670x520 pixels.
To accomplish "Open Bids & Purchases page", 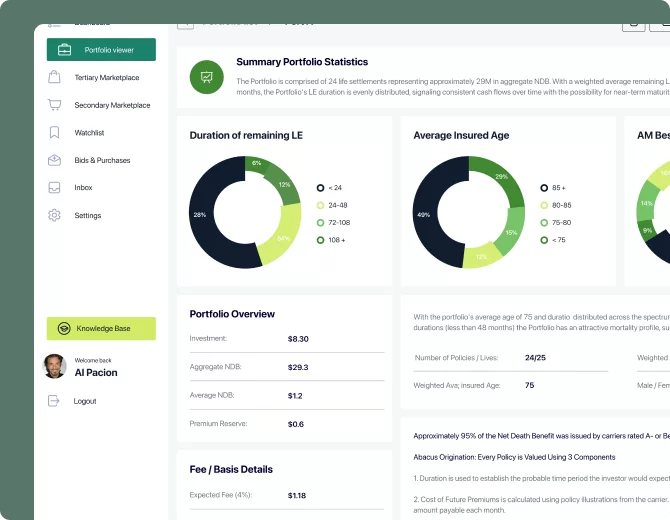I will tap(102, 160).
